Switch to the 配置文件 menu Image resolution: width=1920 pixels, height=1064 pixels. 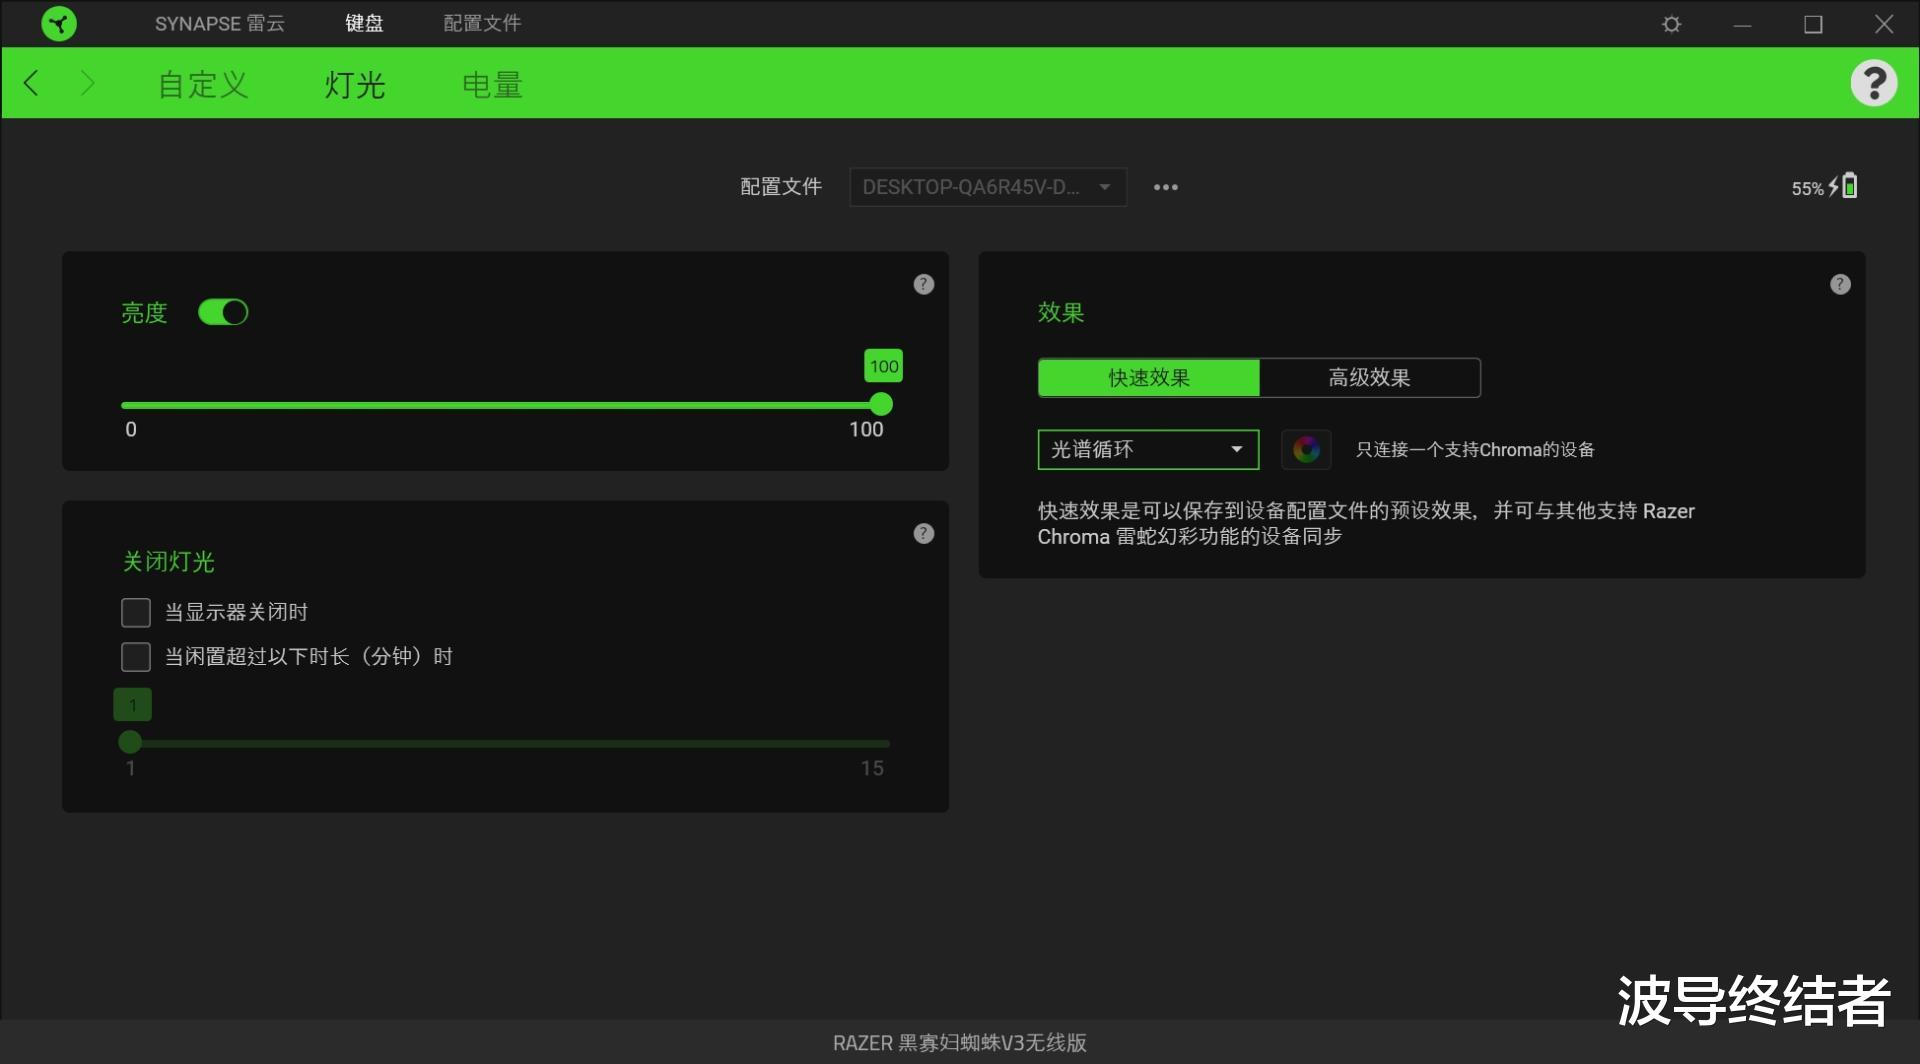point(481,23)
